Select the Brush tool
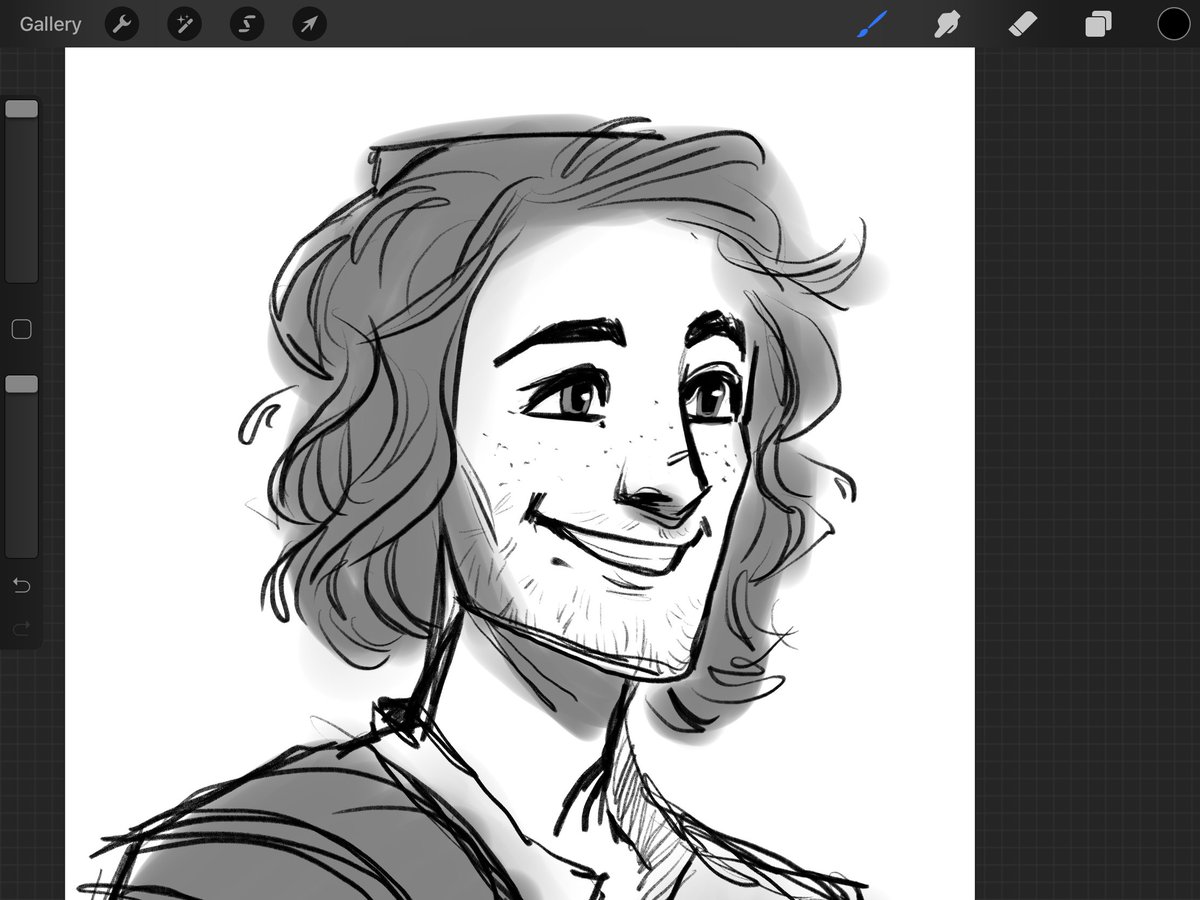 click(873, 24)
